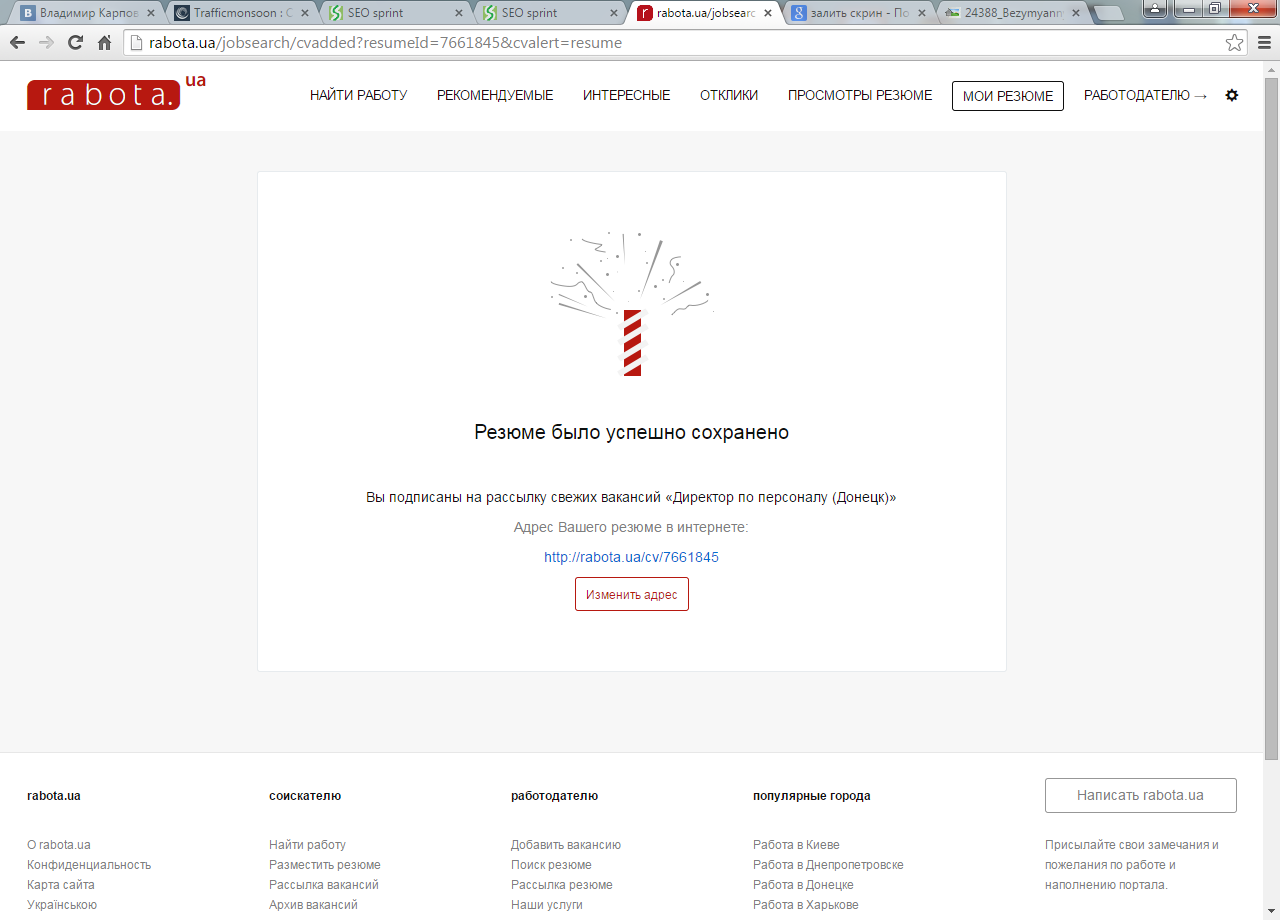Click scrollbar down arrow

1271,912
